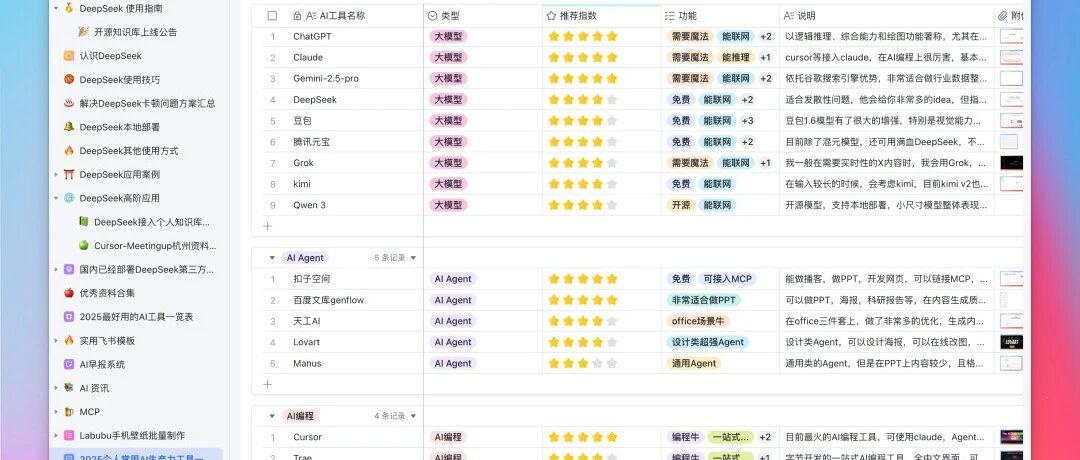
Task: Open the Cursor row attachment thumbnail
Action: (x=1011, y=437)
